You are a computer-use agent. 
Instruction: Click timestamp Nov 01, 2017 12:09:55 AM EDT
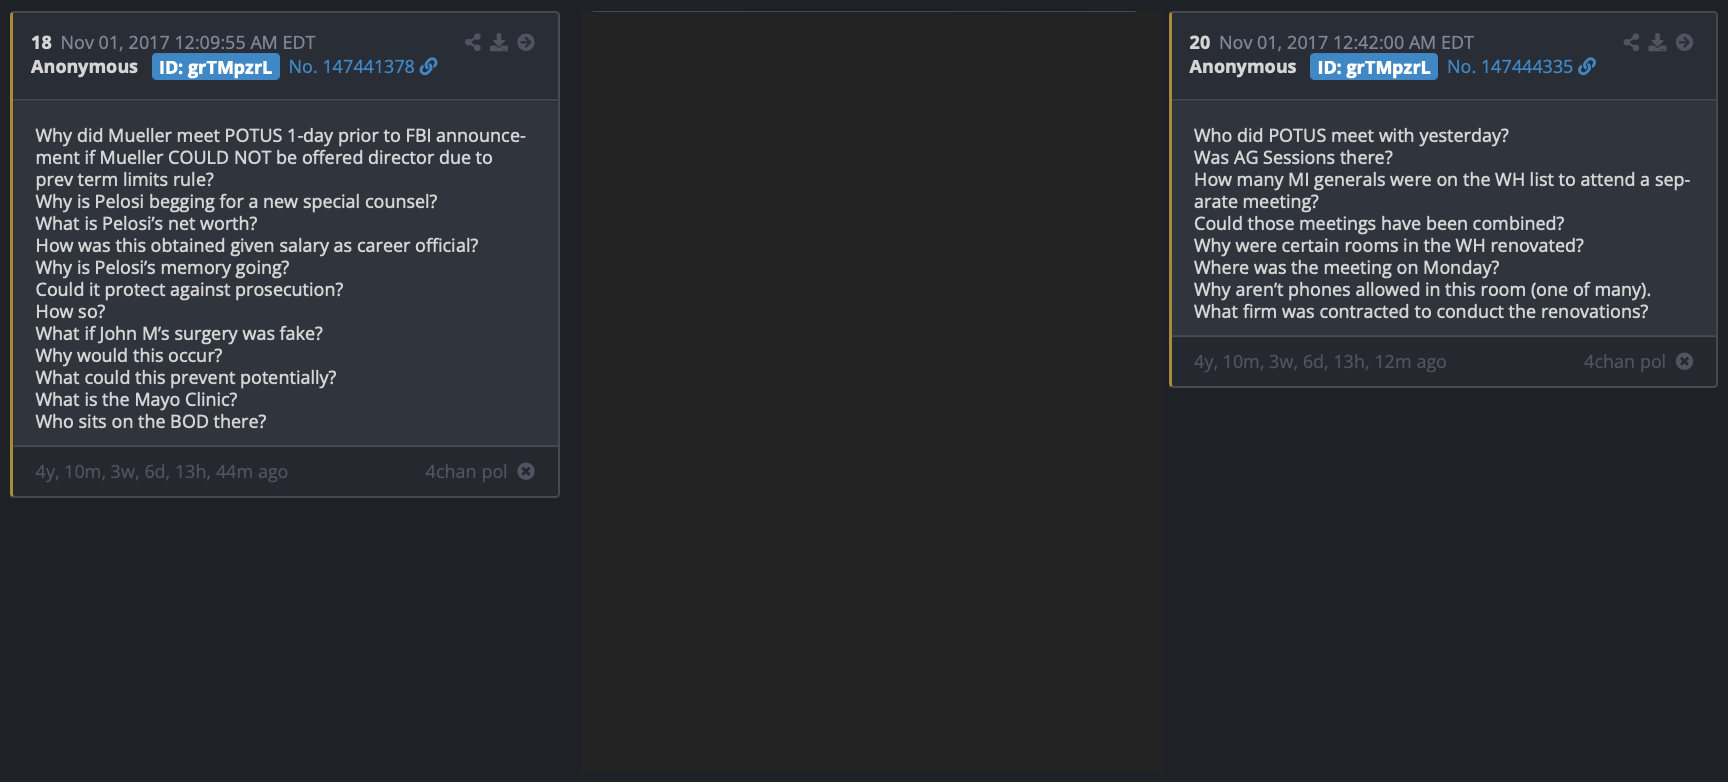188,42
